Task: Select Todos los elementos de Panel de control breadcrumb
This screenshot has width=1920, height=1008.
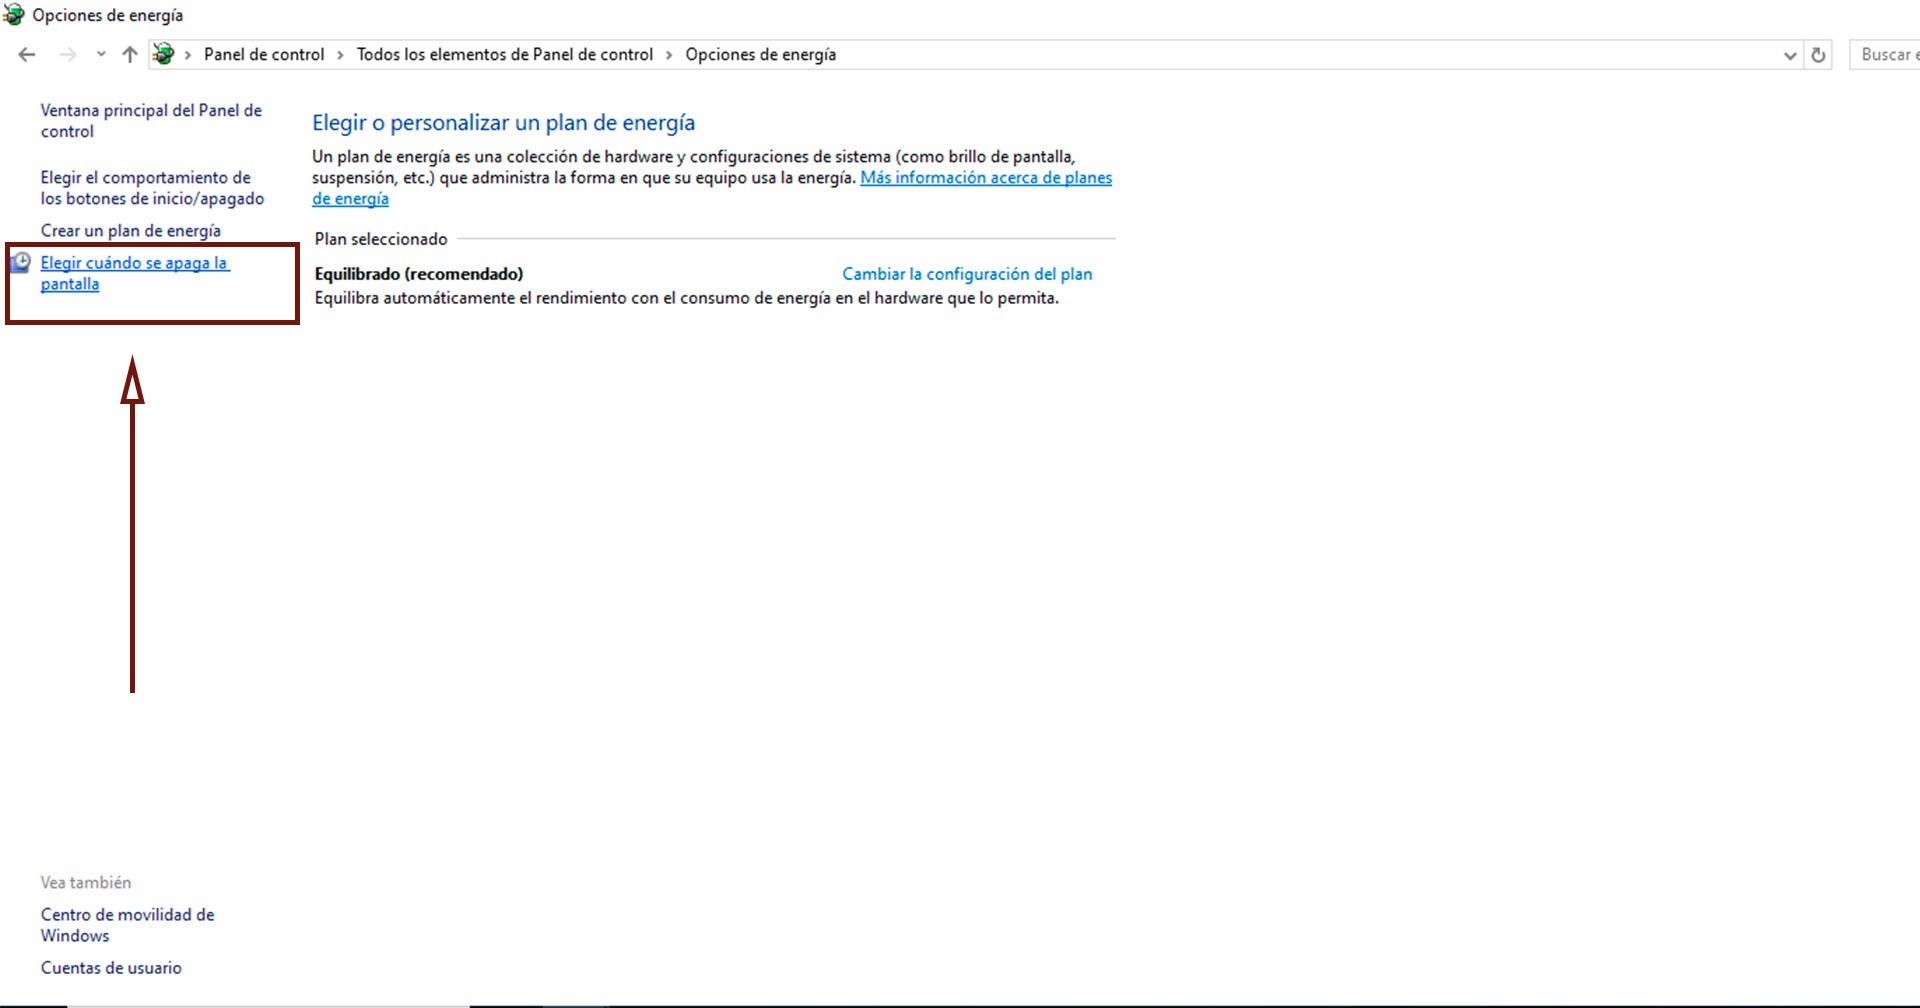Action: 504,55
